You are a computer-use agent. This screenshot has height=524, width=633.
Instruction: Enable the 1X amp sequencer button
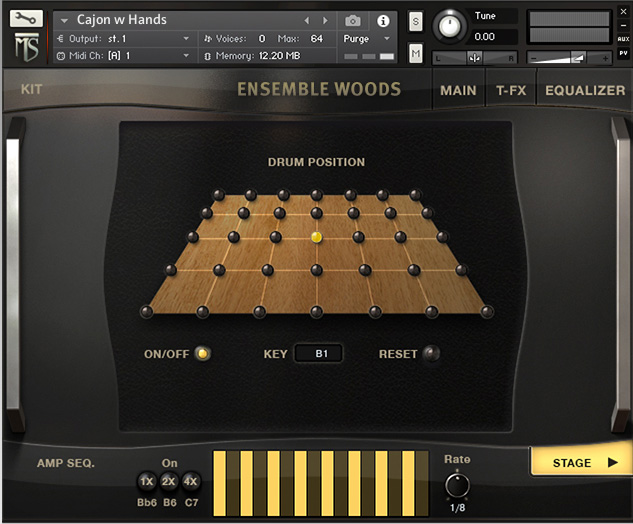pos(147,481)
